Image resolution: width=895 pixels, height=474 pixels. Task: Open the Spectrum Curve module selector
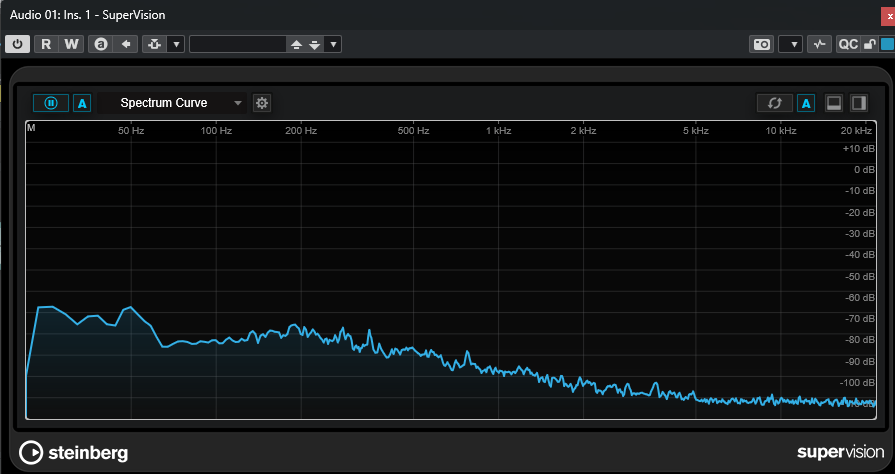(172, 103)
